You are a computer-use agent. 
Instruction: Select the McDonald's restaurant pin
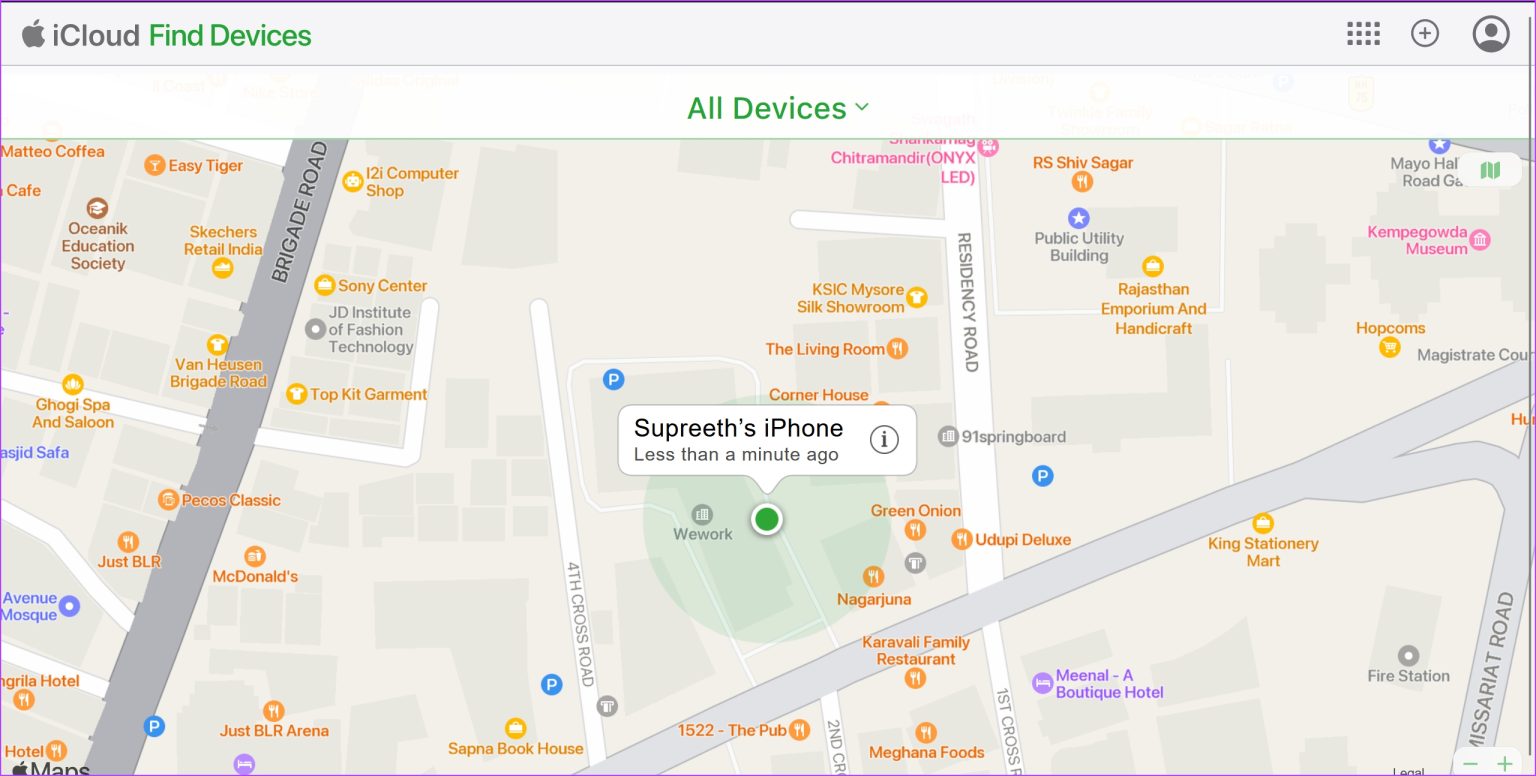pos(255,555)
